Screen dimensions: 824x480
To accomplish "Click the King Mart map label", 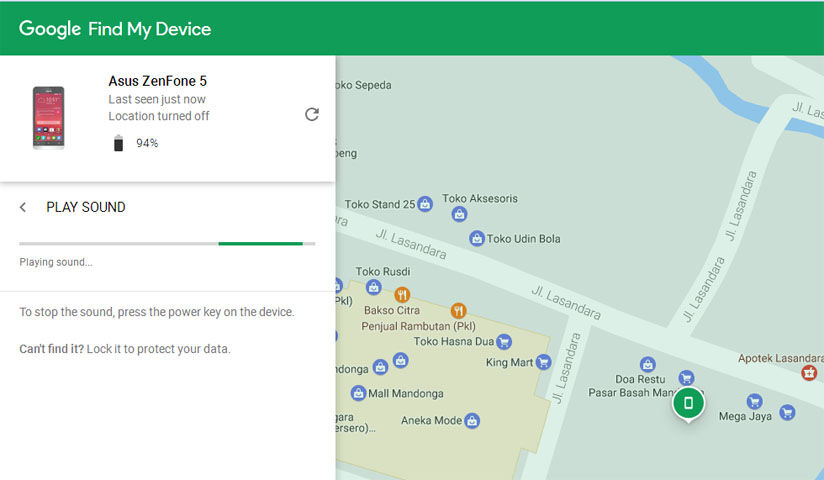I will 509,362.
